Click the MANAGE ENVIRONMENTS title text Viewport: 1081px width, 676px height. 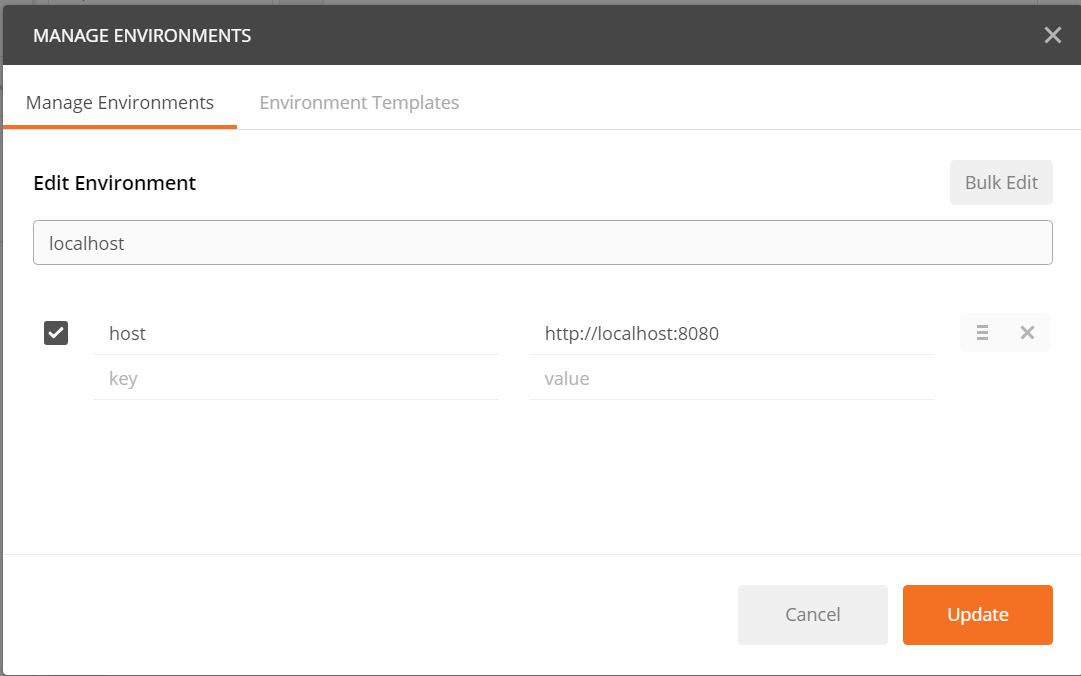pos(142,36)
